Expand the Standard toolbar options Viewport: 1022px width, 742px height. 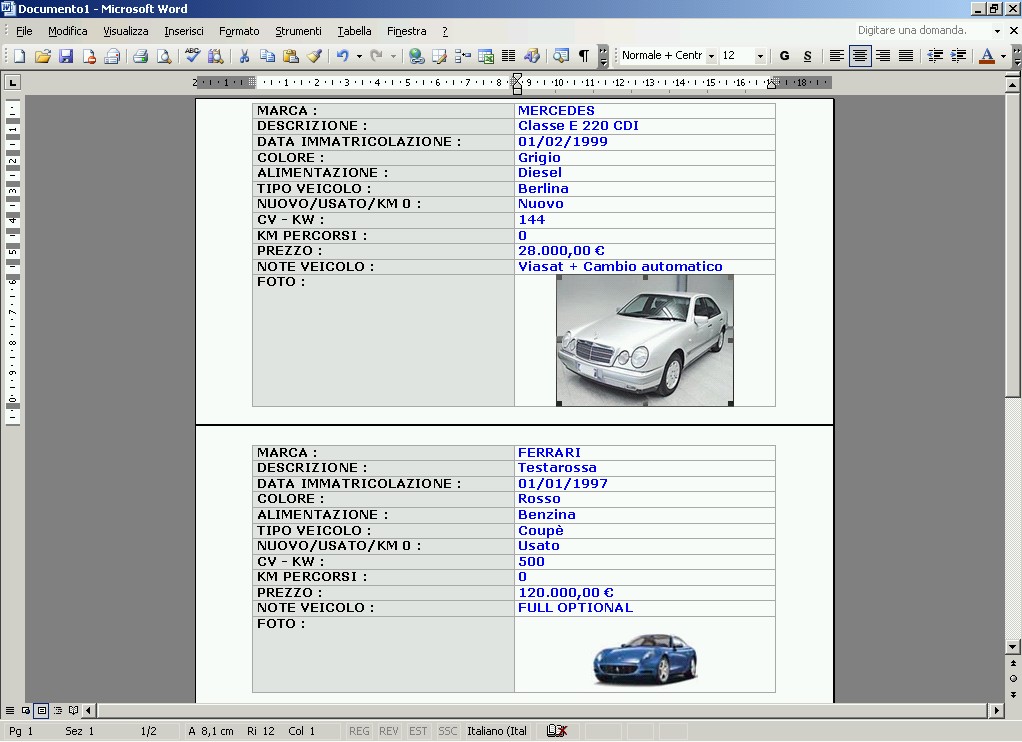pyautogui.click(x=604, y=56)
